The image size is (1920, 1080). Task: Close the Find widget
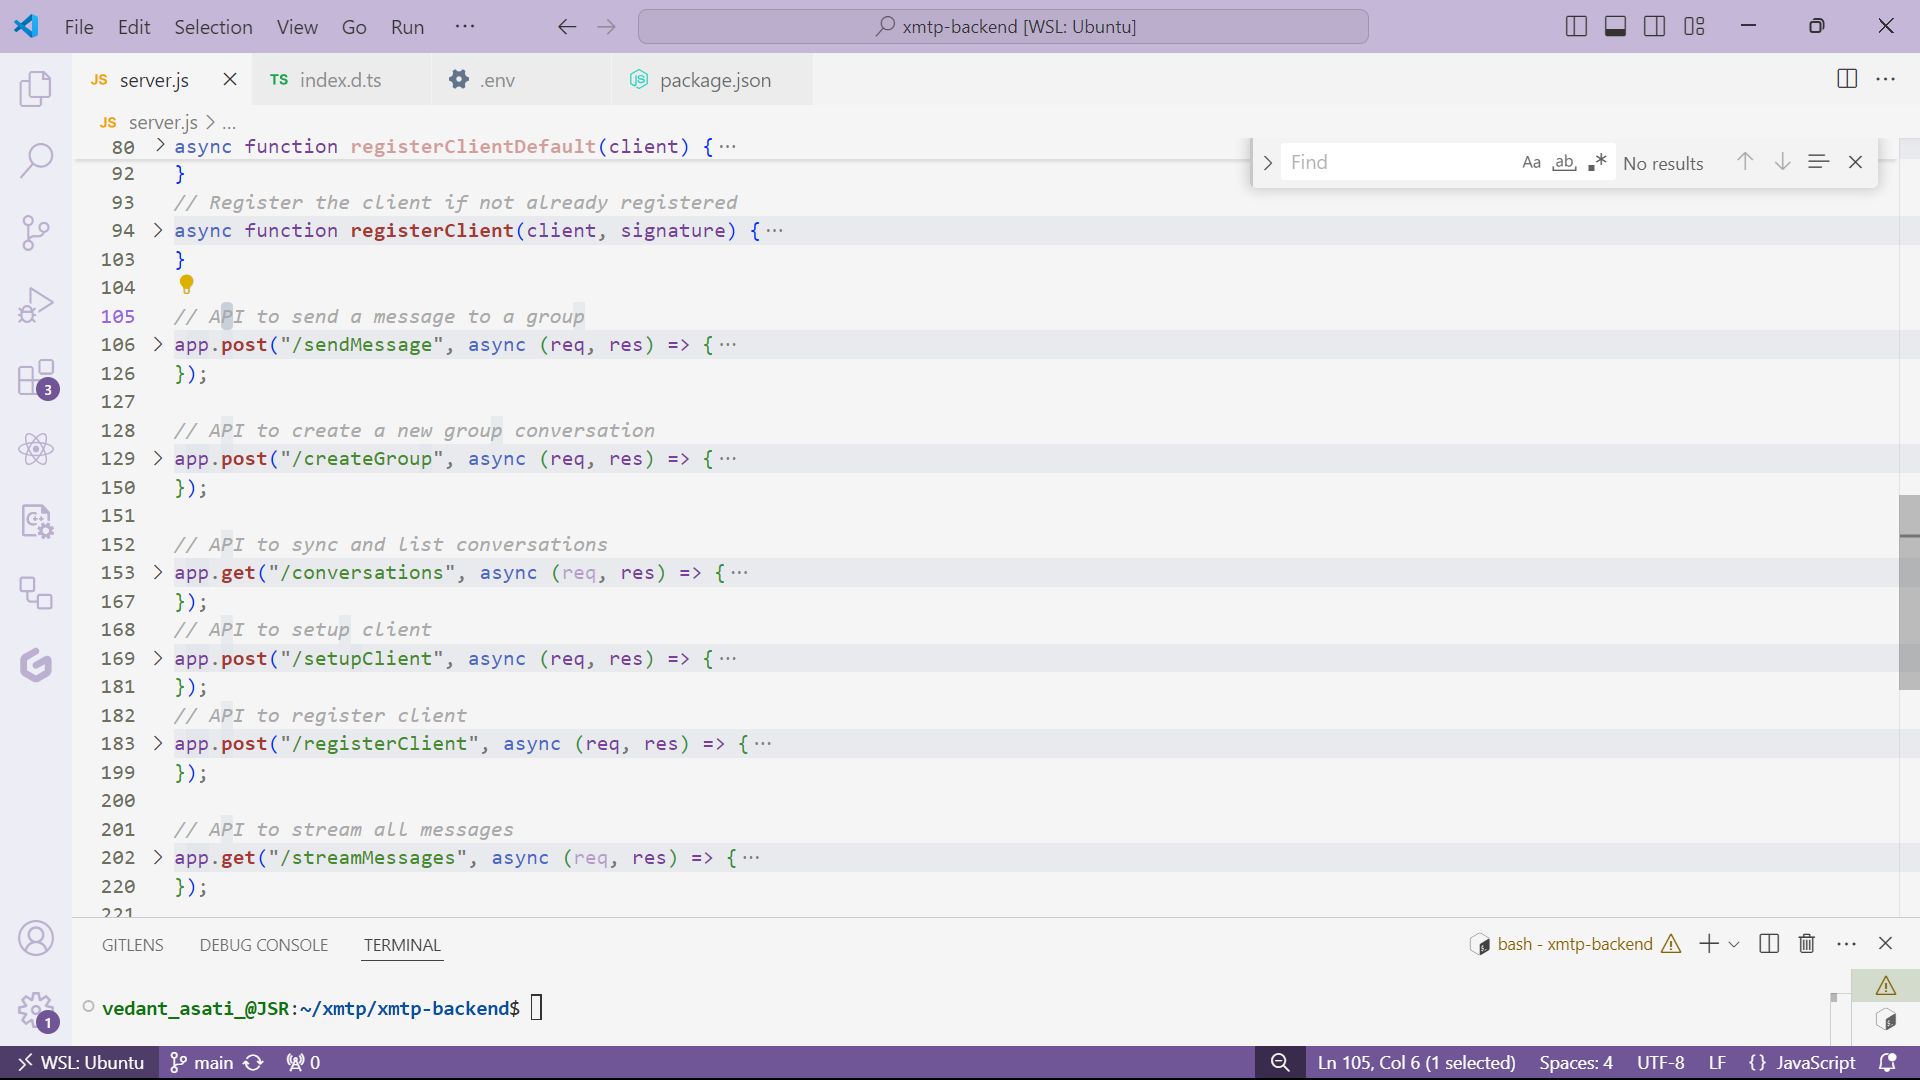[1855, 162]
